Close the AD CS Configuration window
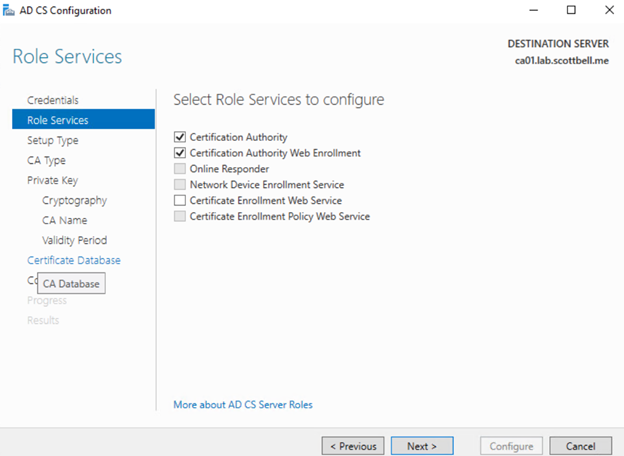This screenshot has width=624, height=456. [x=606, y=11]
